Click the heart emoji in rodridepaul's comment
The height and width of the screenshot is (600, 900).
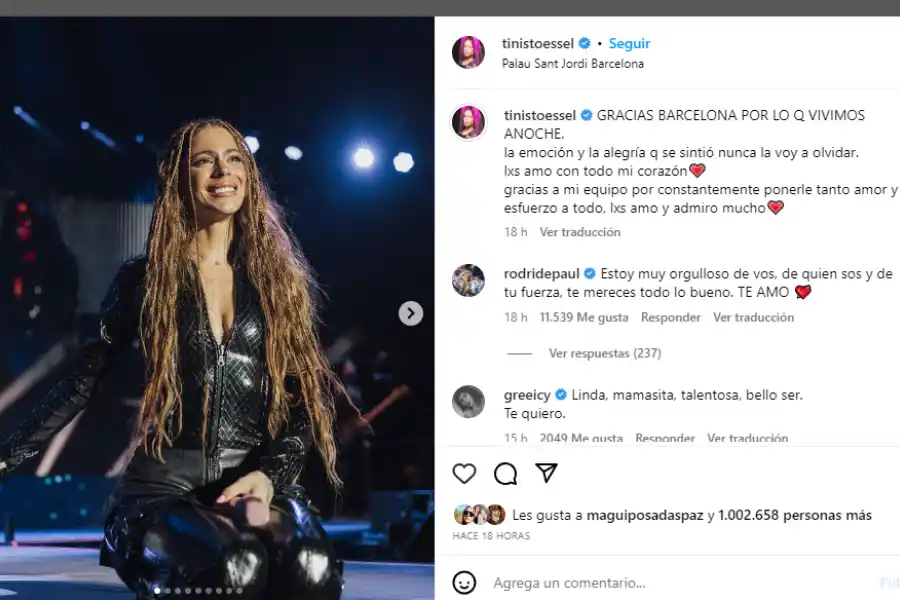tap(801, 292)
